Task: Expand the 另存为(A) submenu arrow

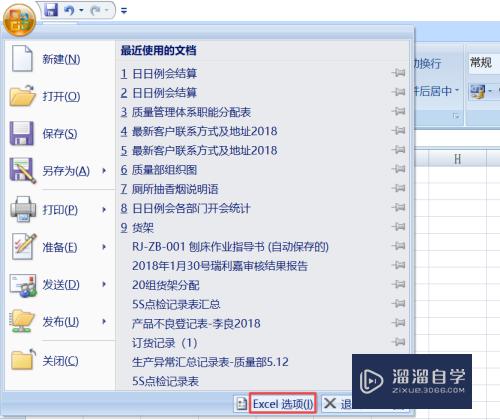Action: [104, 171]
